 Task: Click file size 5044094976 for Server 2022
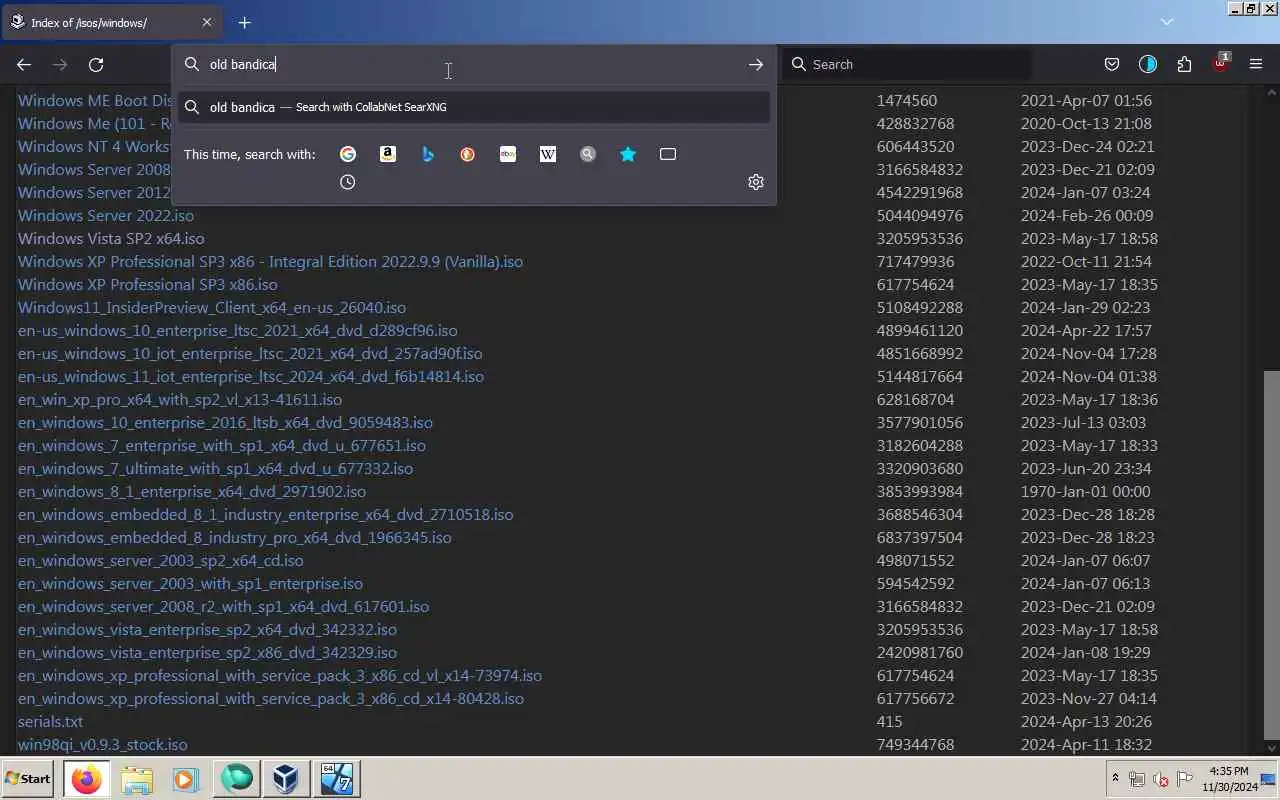[x=920, y=215]
